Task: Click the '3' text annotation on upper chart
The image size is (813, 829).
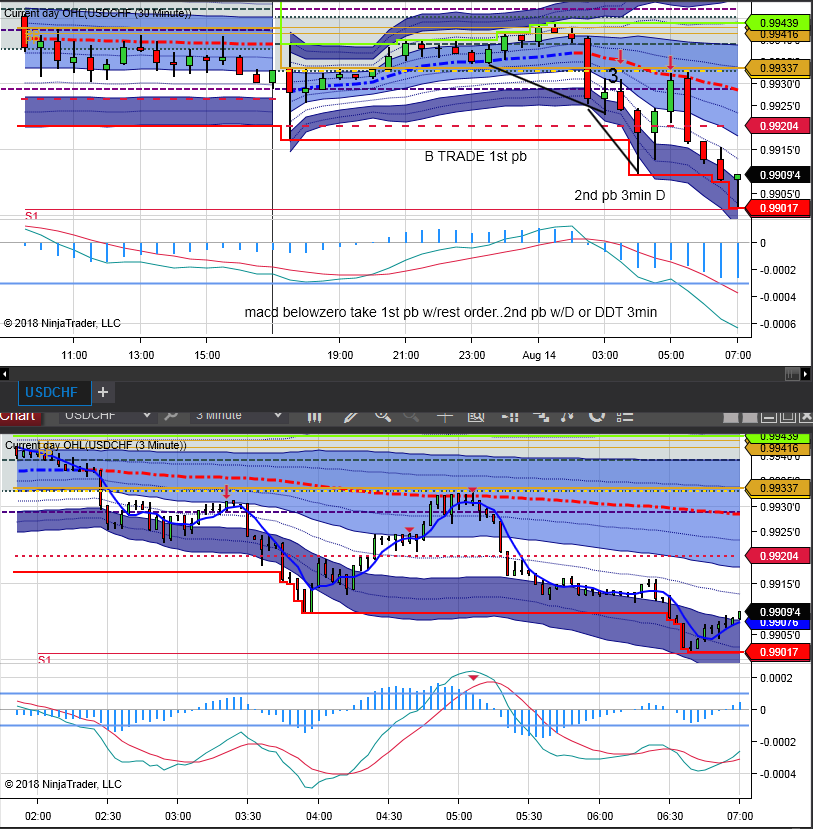Action: click(x=613, y=76)
